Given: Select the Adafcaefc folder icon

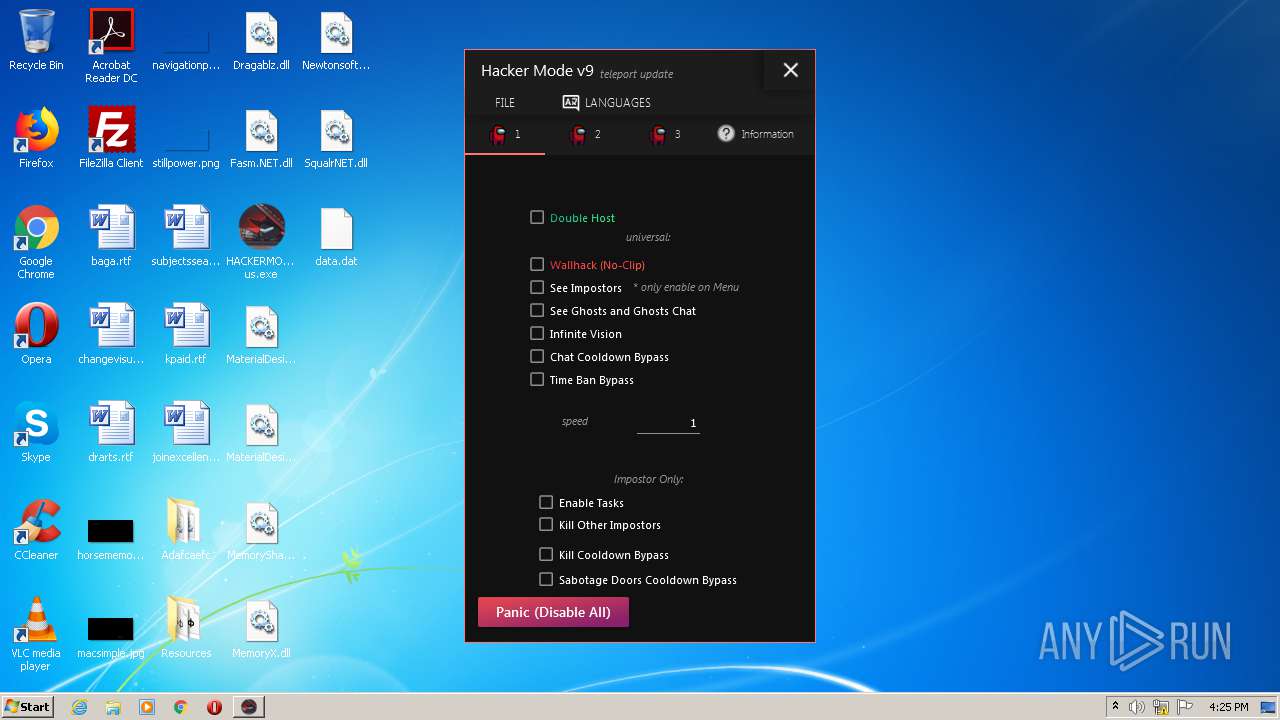Looking at the screenshot, I should point(186,530).
